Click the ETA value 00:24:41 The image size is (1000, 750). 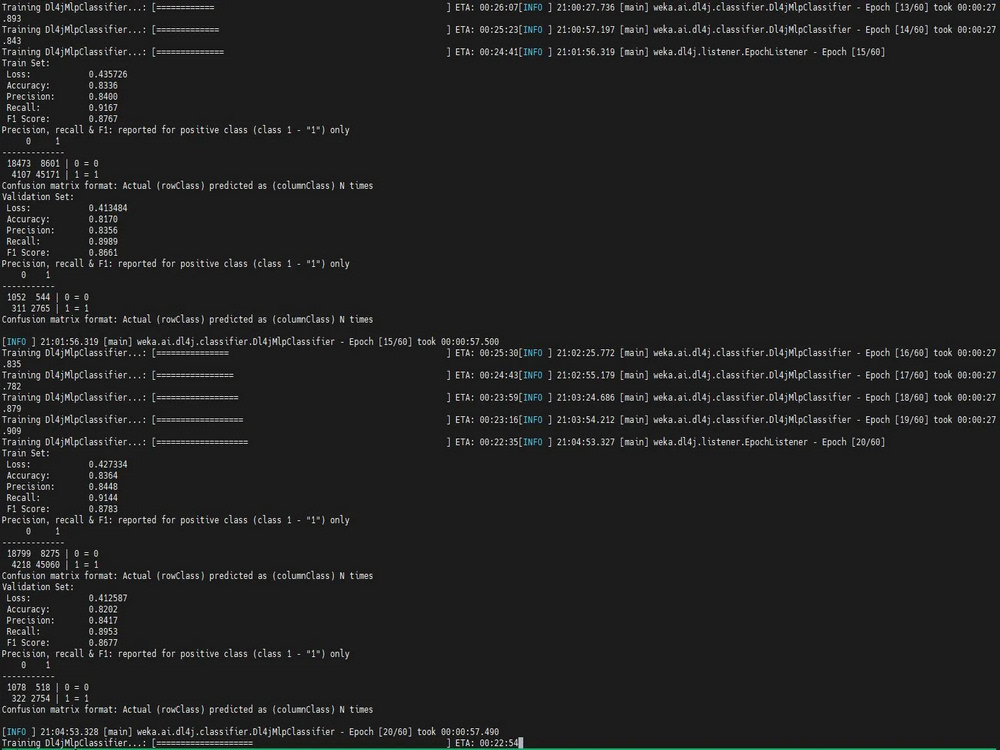tap(499, 52)
